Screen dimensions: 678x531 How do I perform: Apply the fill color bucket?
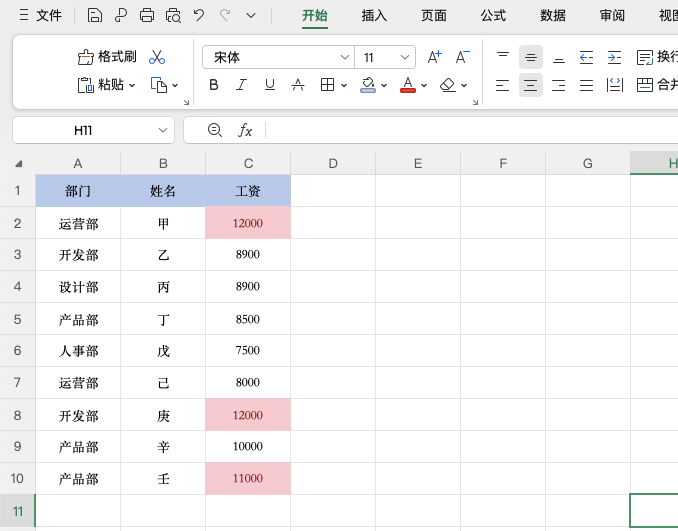pyautogui.click(x=368, y=85)
